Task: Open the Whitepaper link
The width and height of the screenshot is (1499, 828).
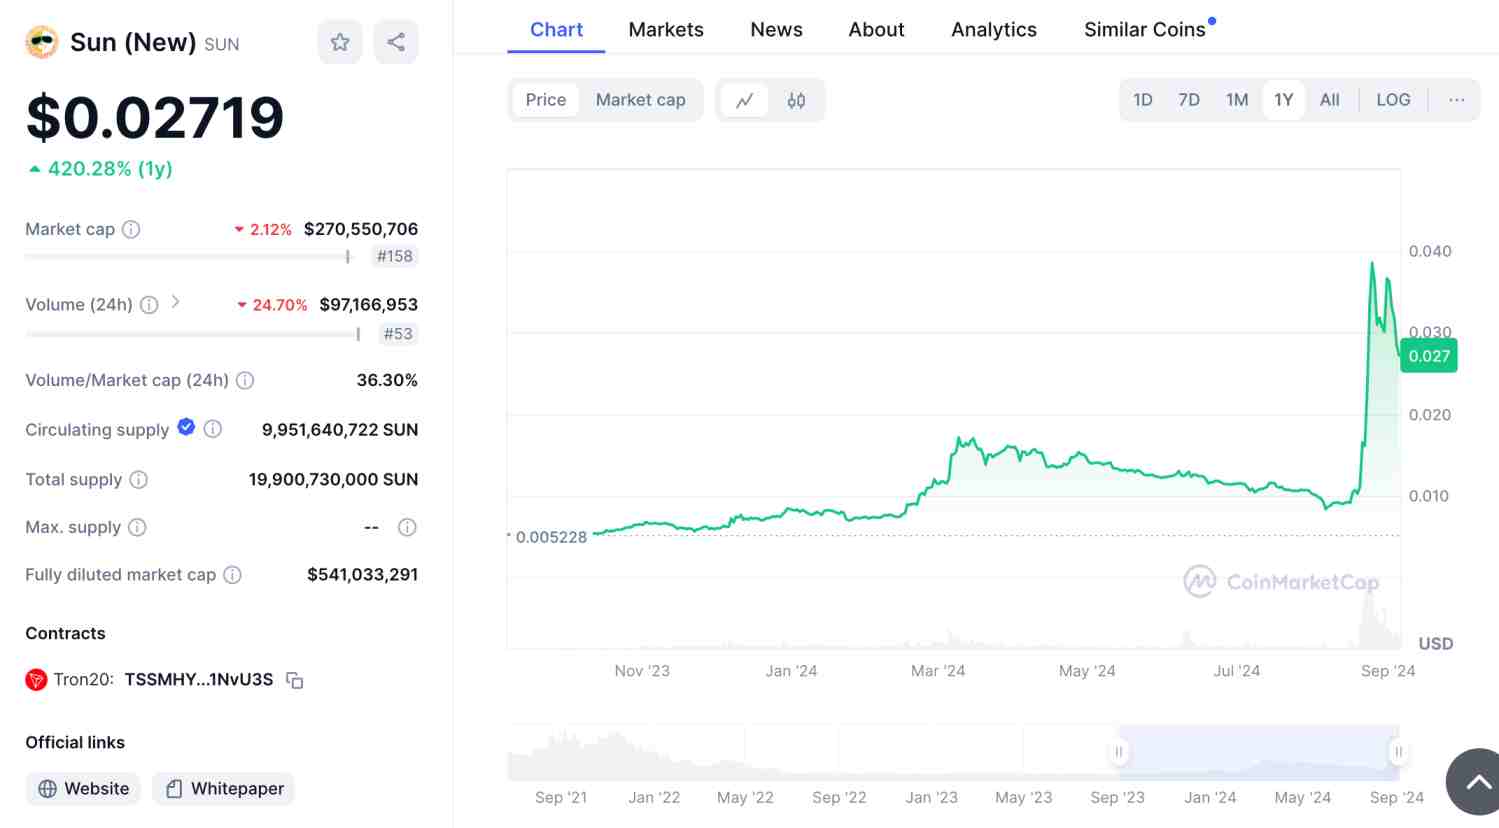Action: coord(224,789)
